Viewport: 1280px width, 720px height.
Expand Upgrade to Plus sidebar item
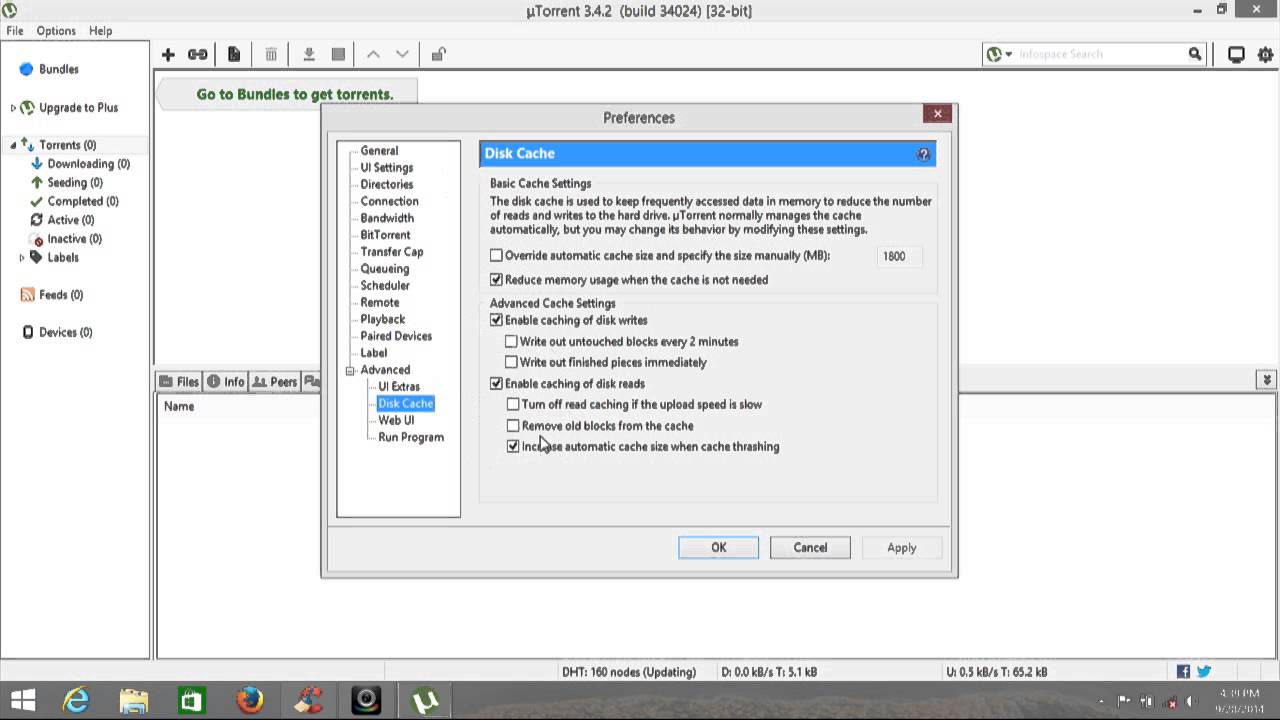13,108
